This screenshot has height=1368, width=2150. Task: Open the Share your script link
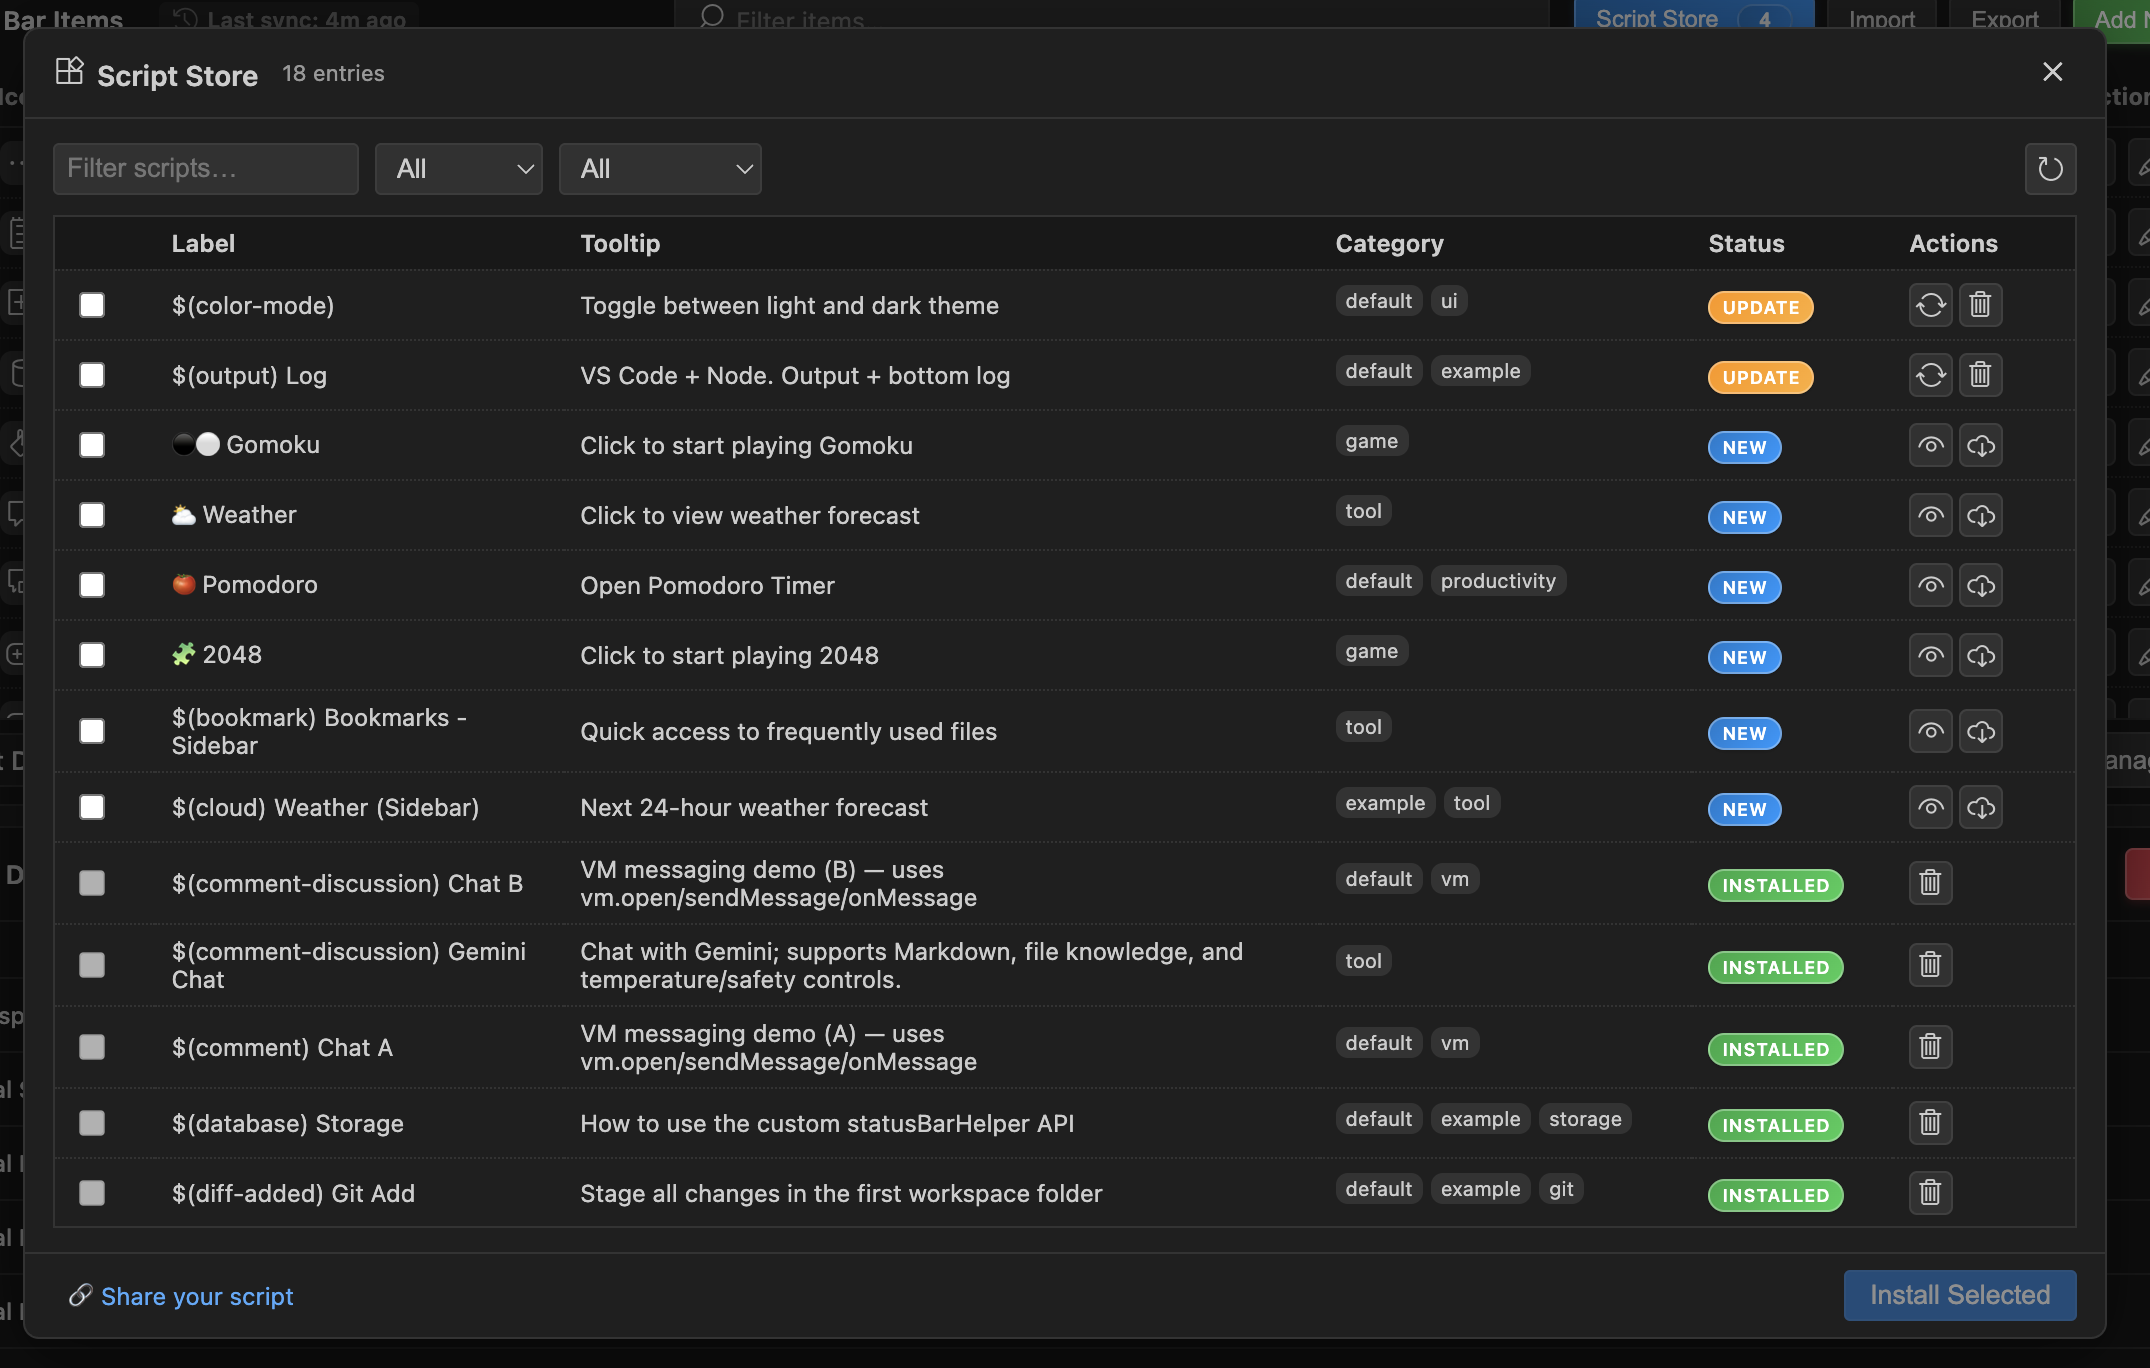197,1297
